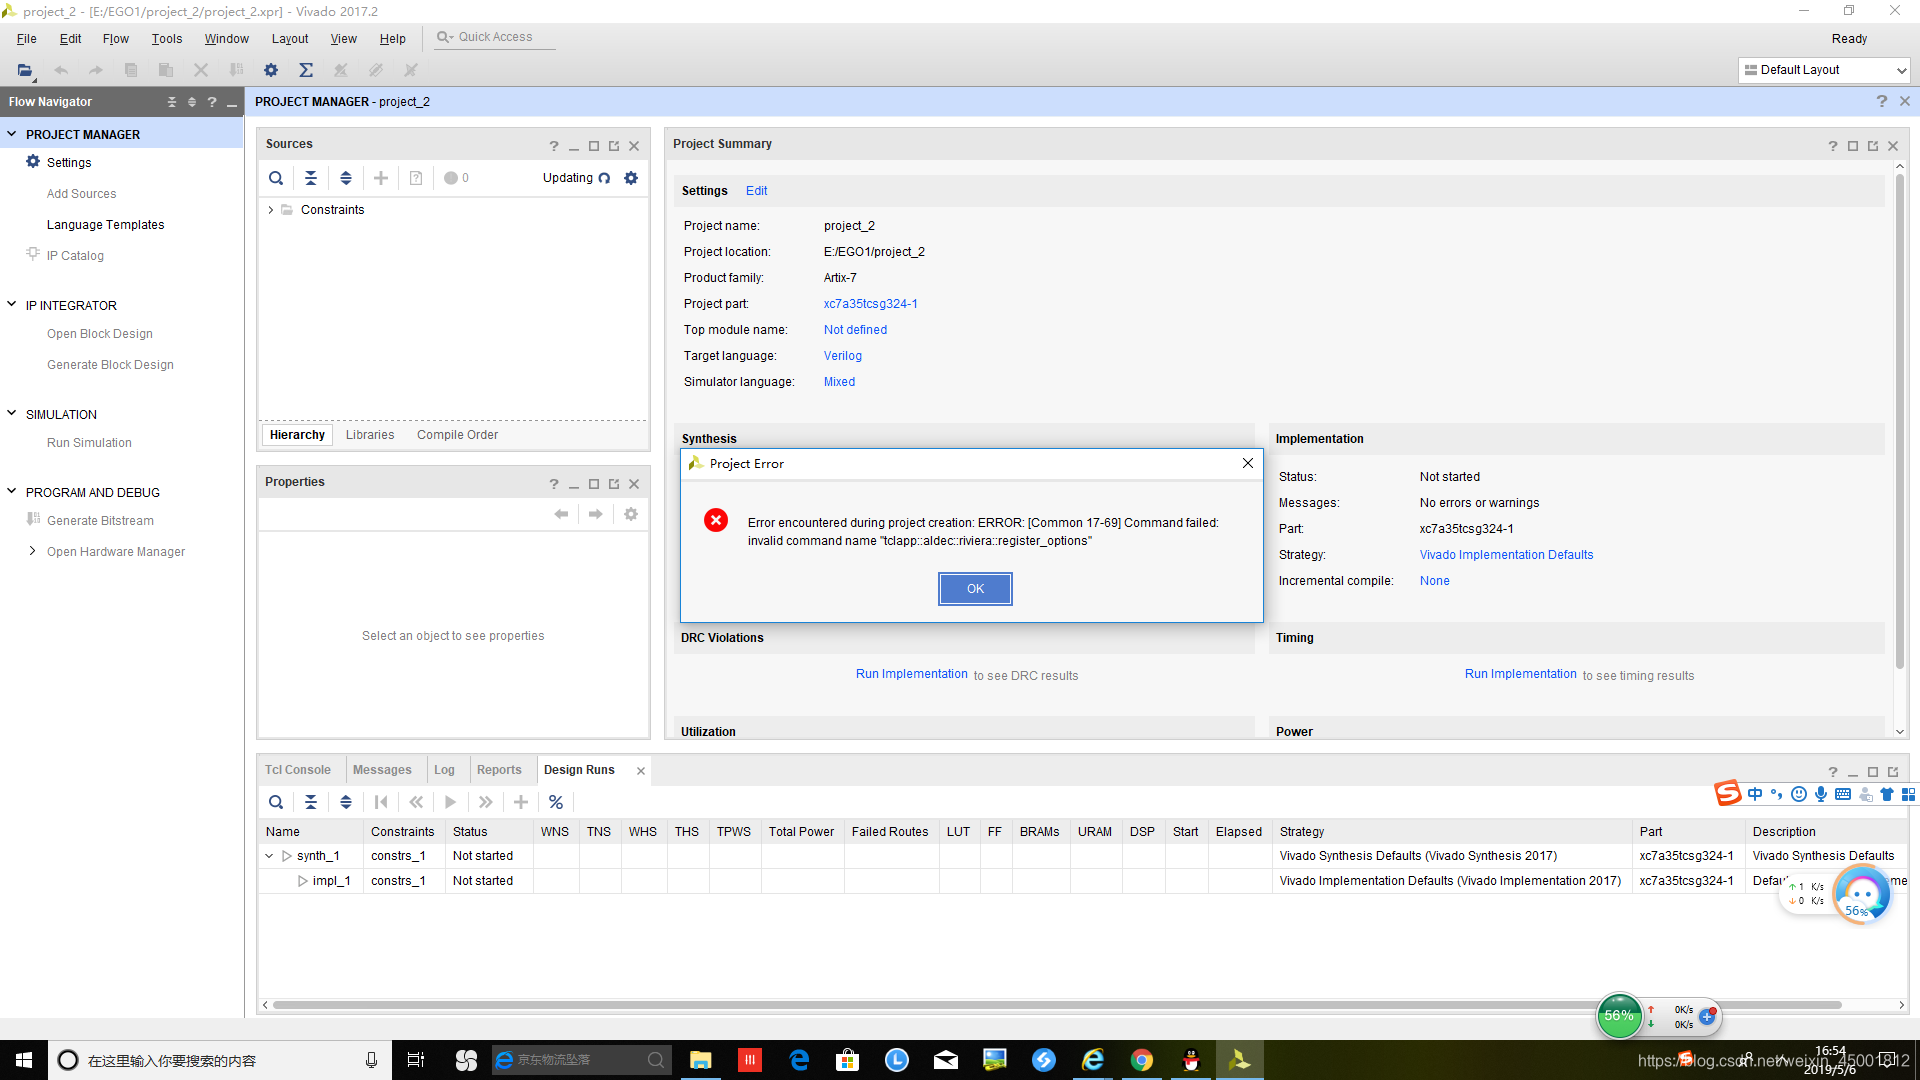Collapse the IP INTEGRATOR section
Viewport: 1920px width, 1080px height.
[12, 305]
